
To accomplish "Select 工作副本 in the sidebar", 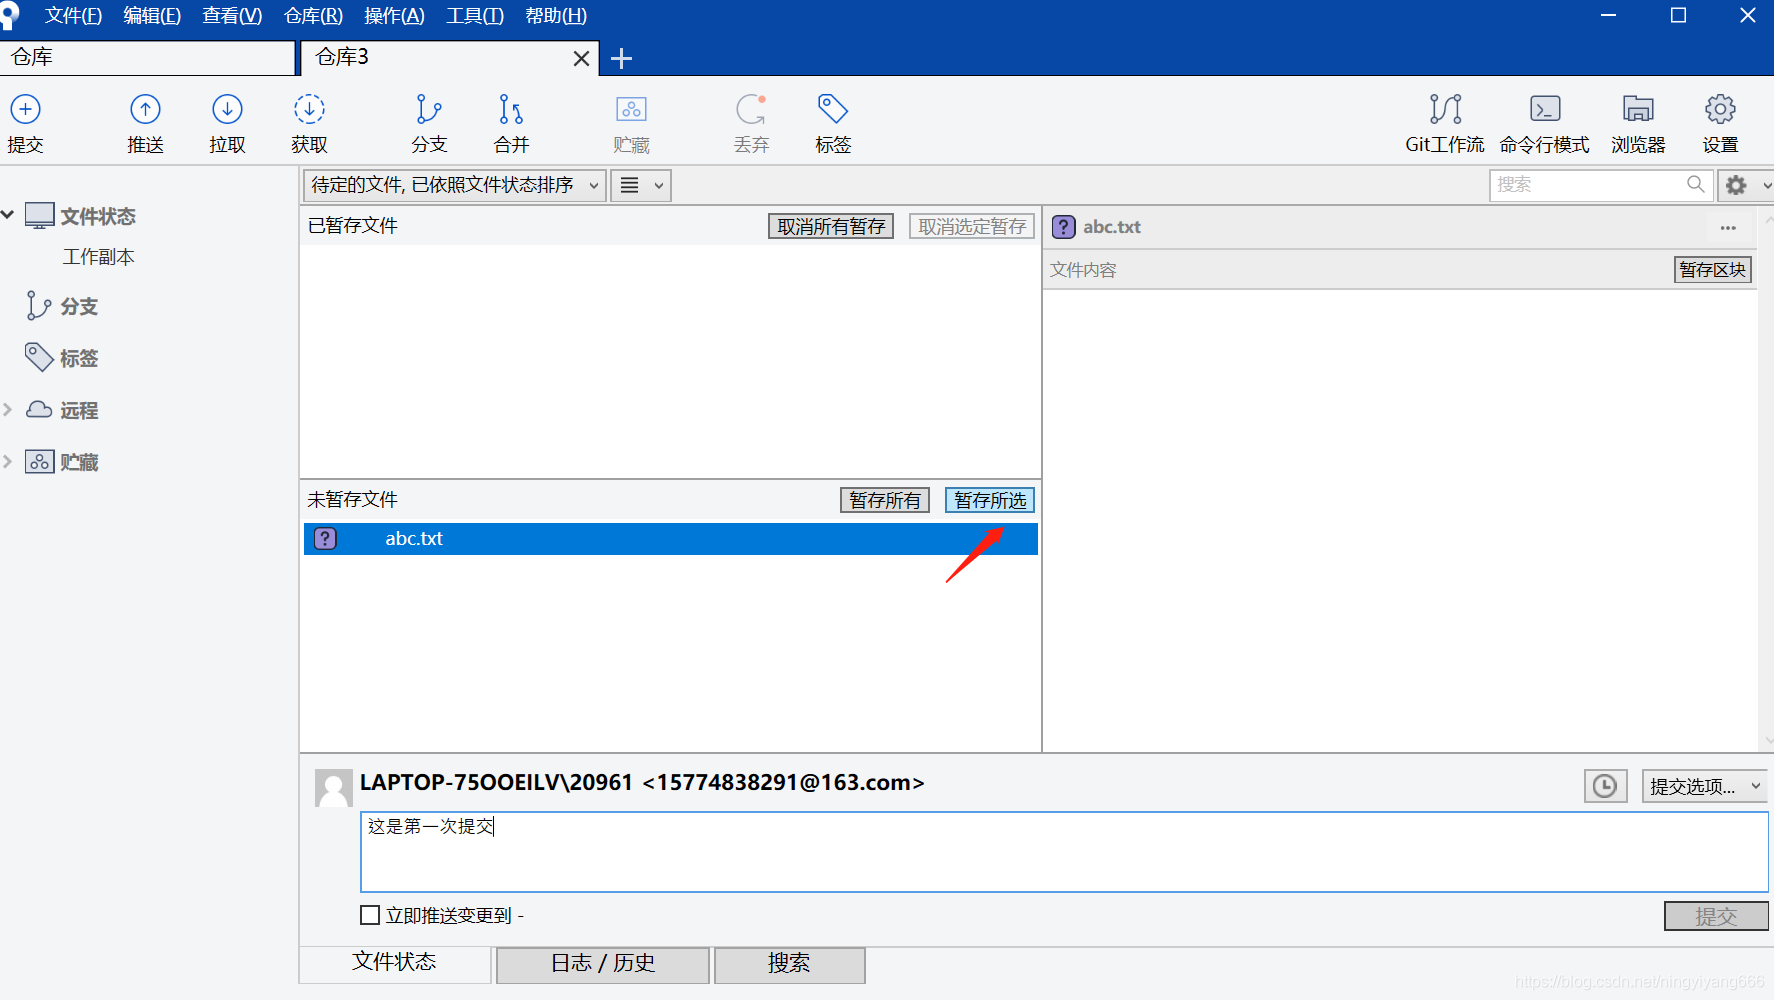I will pyautogui.click(x=98, y=257).
